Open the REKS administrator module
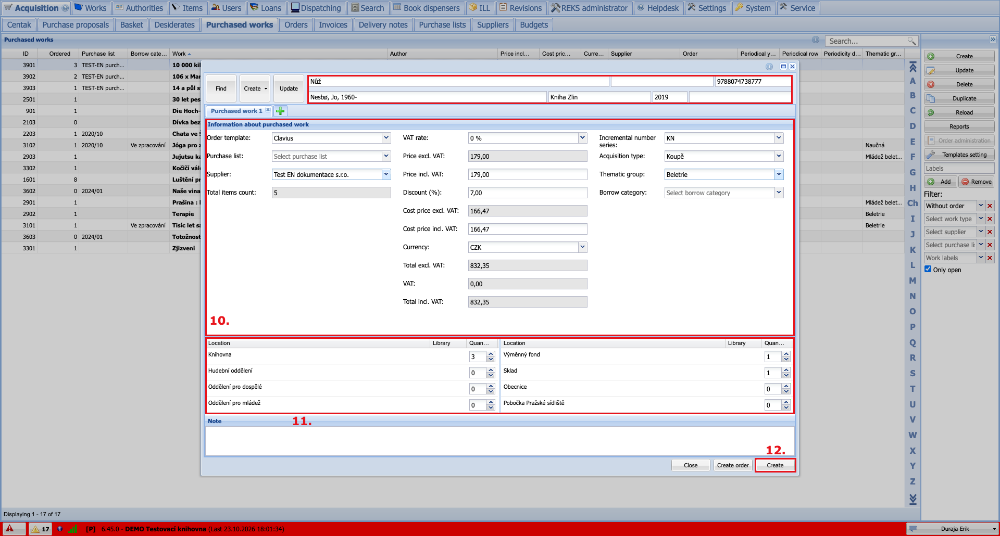The image size is (1000, 536). pyautogui.click(x=591, y=8)
